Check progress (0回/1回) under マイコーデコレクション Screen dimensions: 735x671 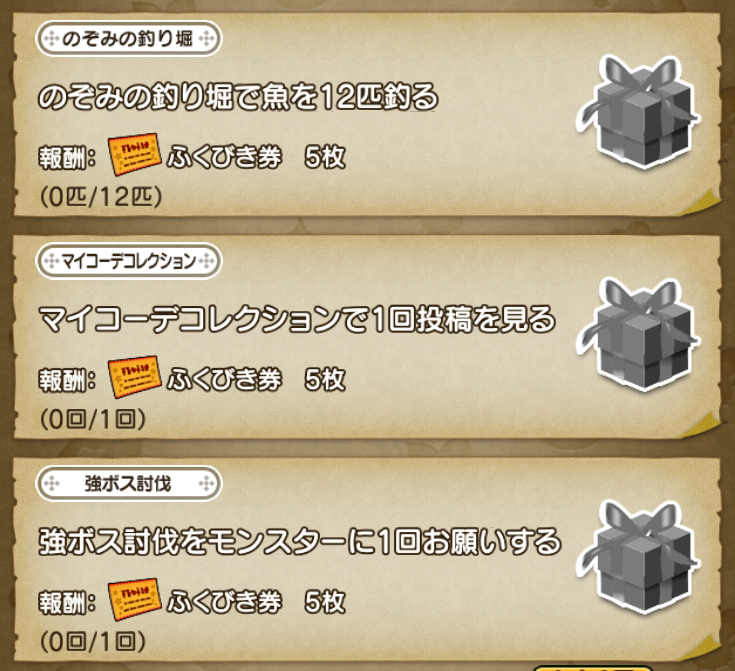(x=93, y=419)
